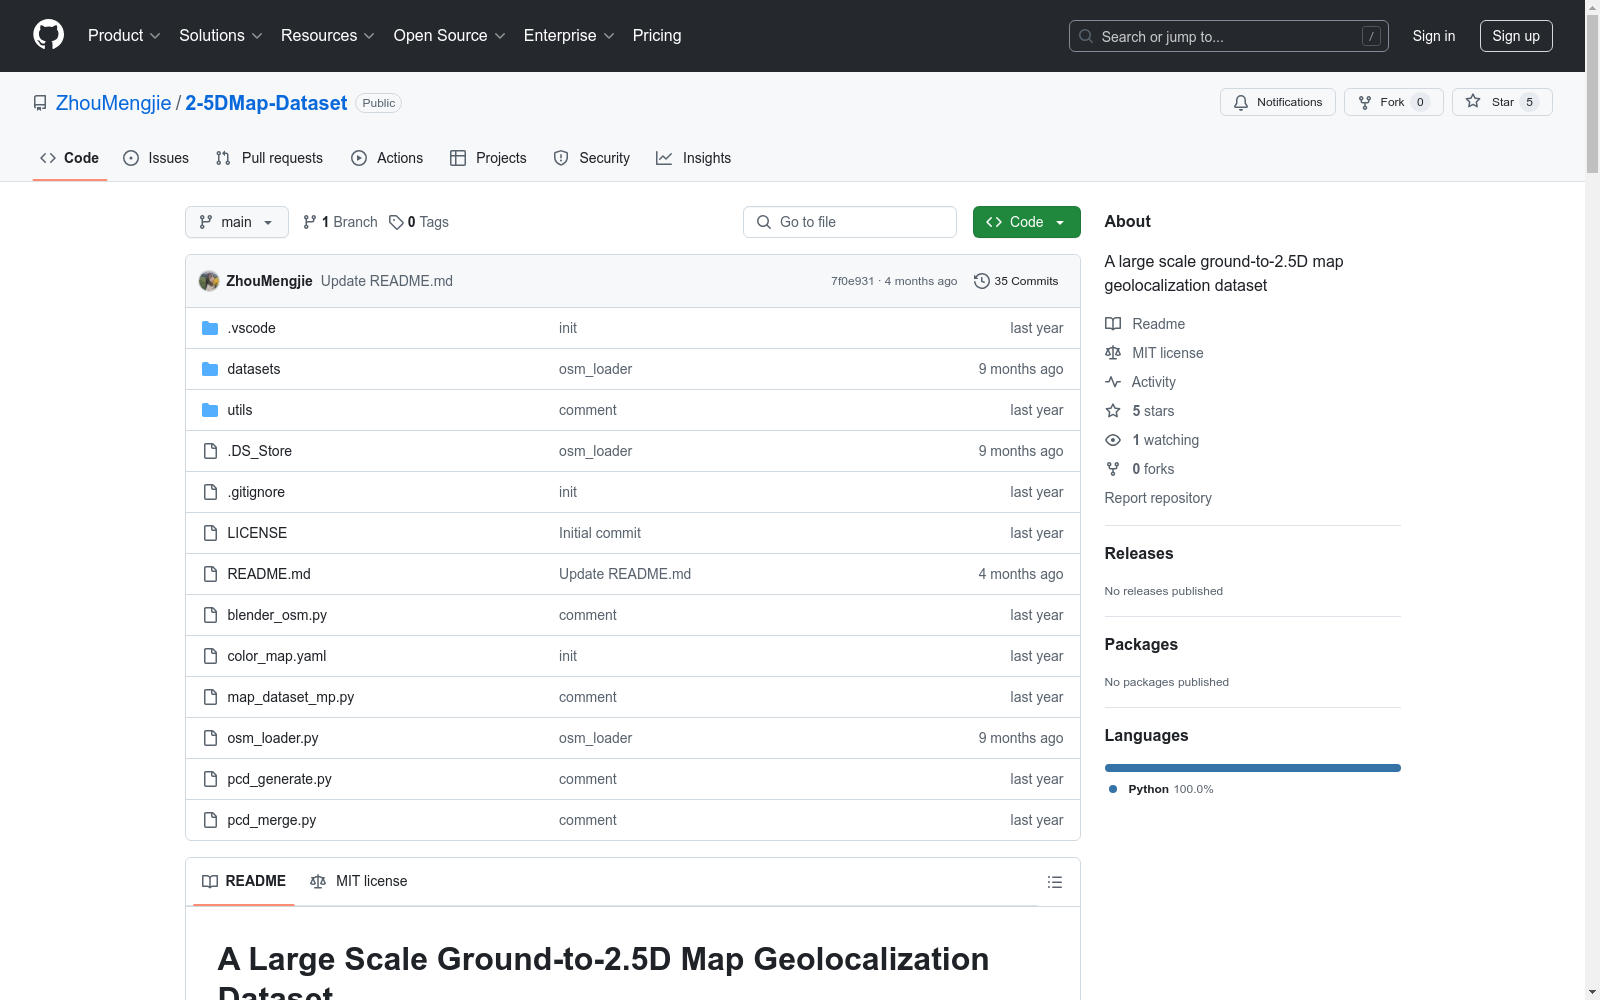Click the eye icon beside 1 watching
The image size is (1600, 1000).
tap(1113, 440)
